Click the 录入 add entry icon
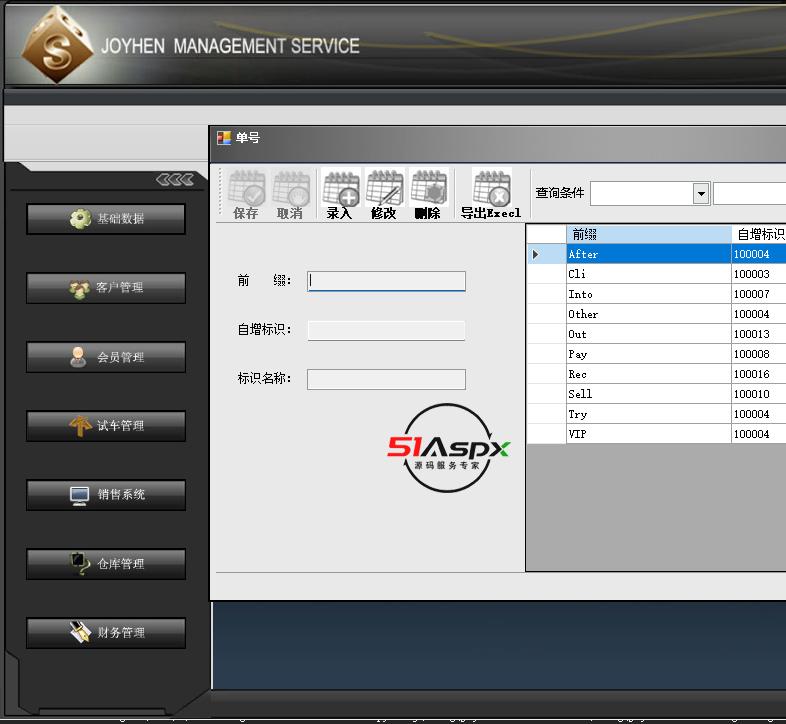786x724 pixels. pyautogui.click(x=340, y=194)
